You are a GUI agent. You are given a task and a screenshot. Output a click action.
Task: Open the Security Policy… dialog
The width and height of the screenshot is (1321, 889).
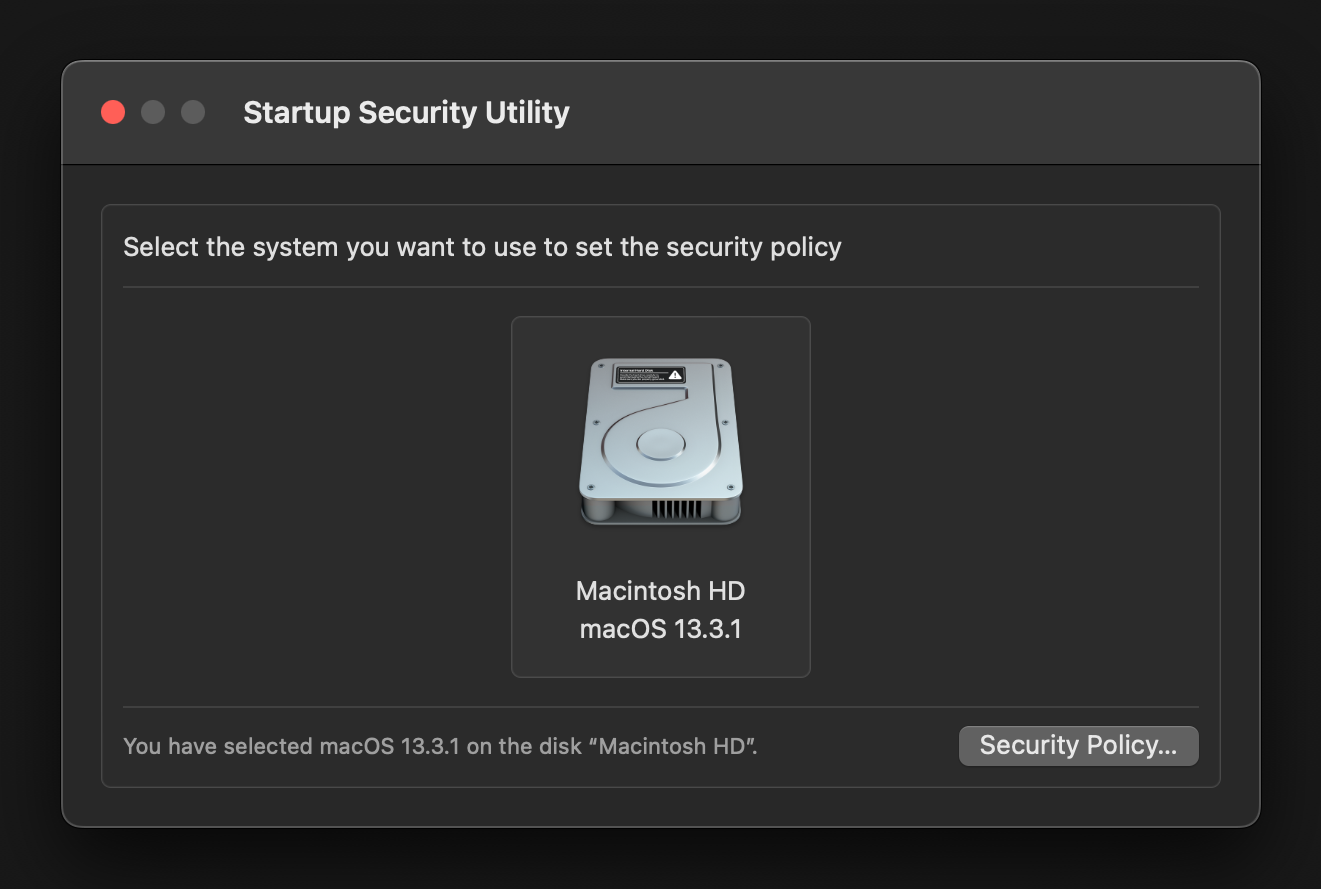coord(1078,746)
